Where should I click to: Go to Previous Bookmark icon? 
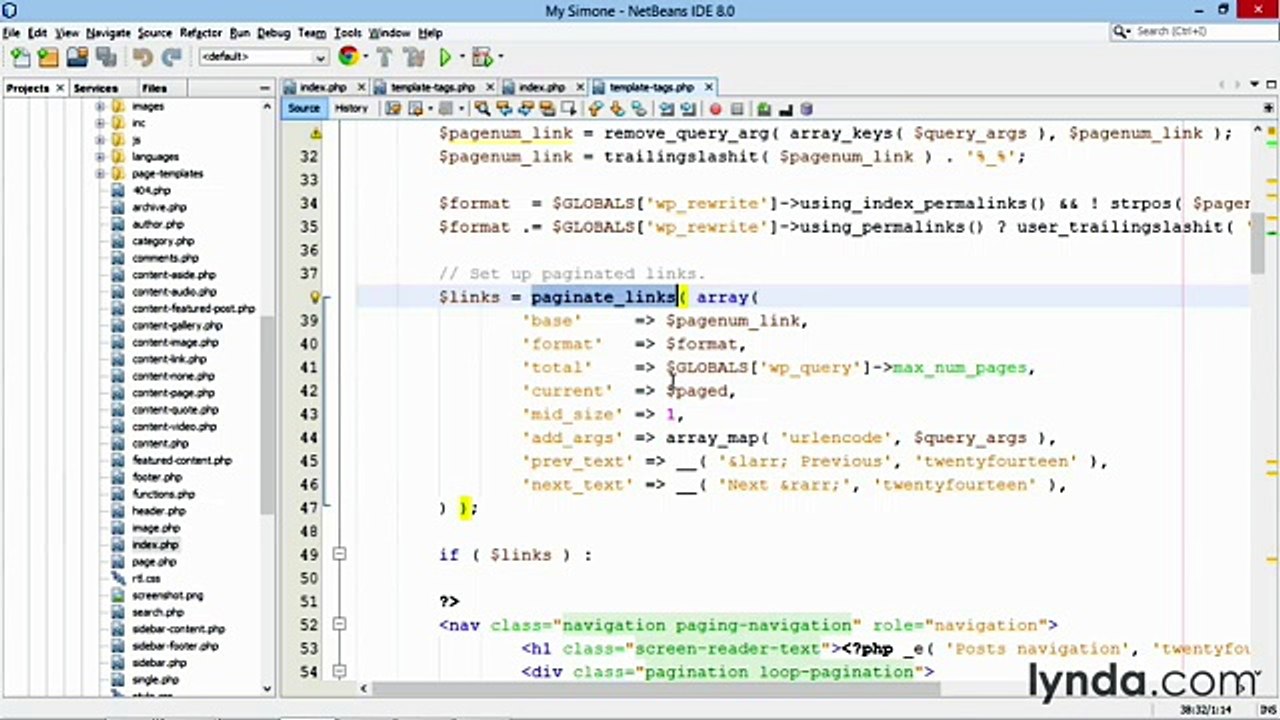tap(594, 108)
